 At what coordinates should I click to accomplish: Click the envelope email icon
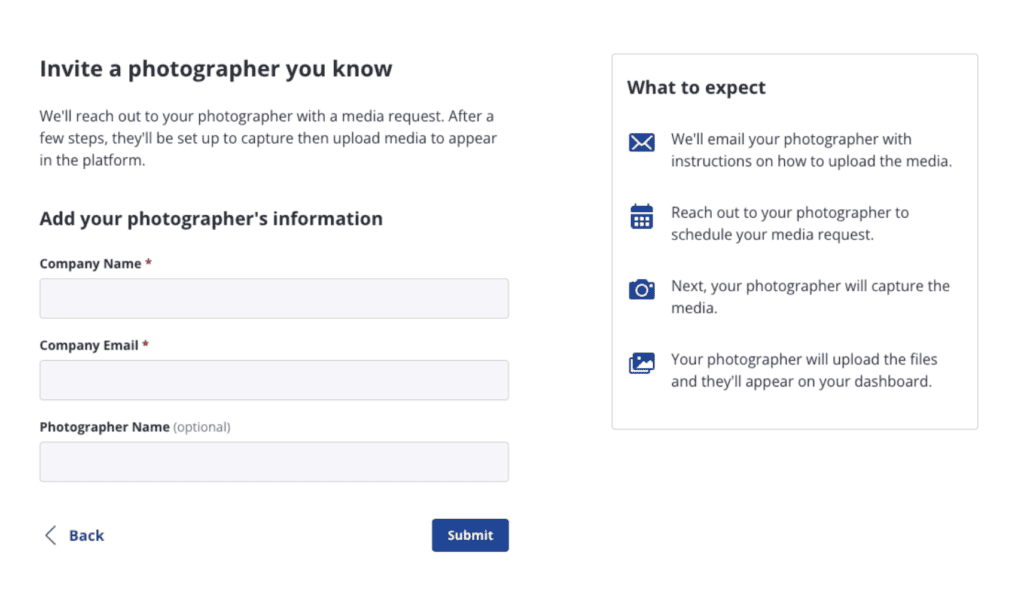641,143
